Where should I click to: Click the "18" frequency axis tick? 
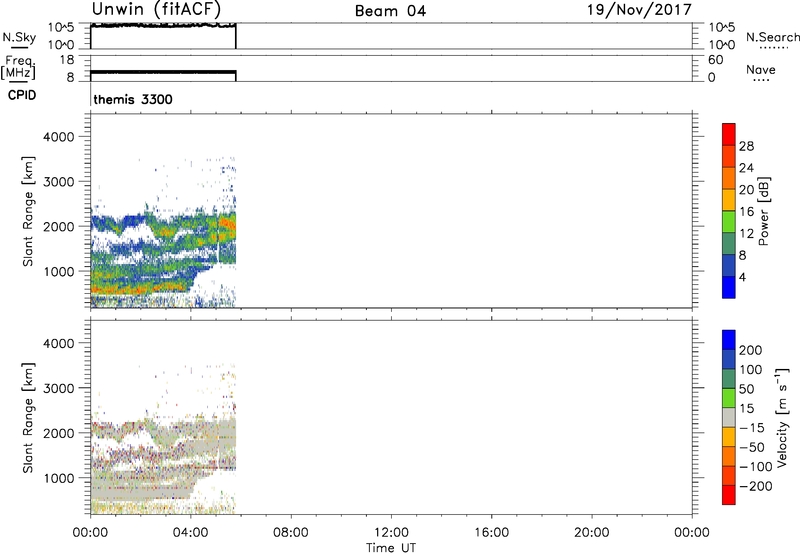(x=67, y=60)
